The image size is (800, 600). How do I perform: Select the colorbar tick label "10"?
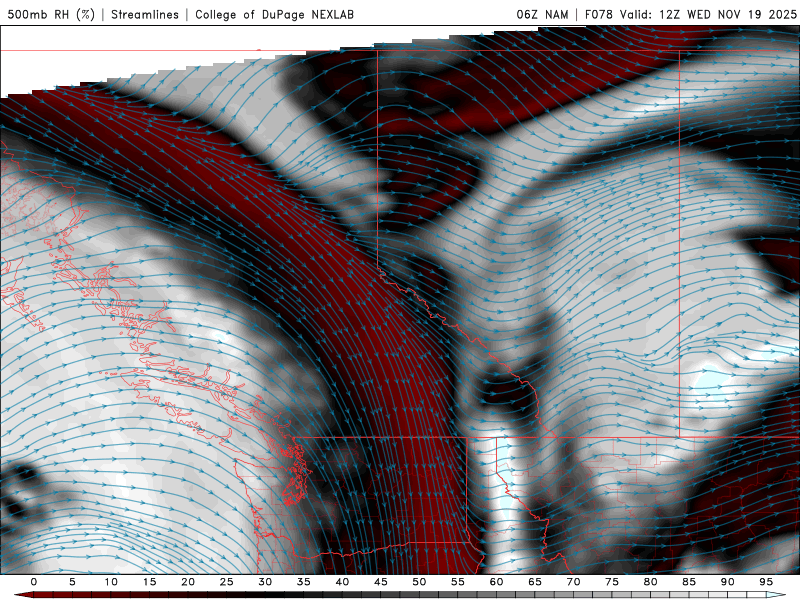click(111, 582)
